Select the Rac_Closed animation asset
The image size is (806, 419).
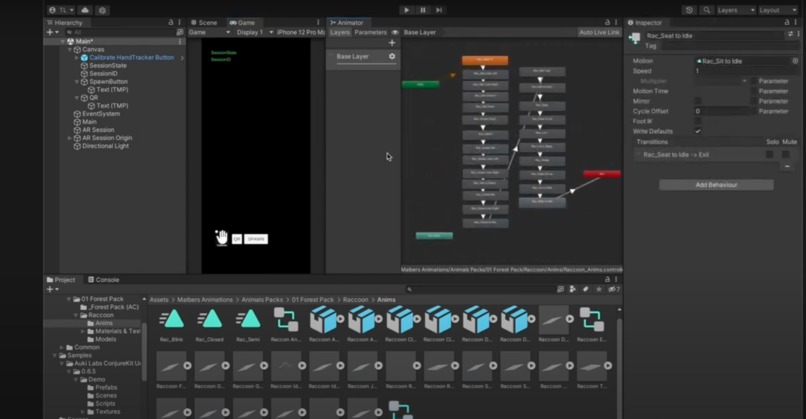210,324
